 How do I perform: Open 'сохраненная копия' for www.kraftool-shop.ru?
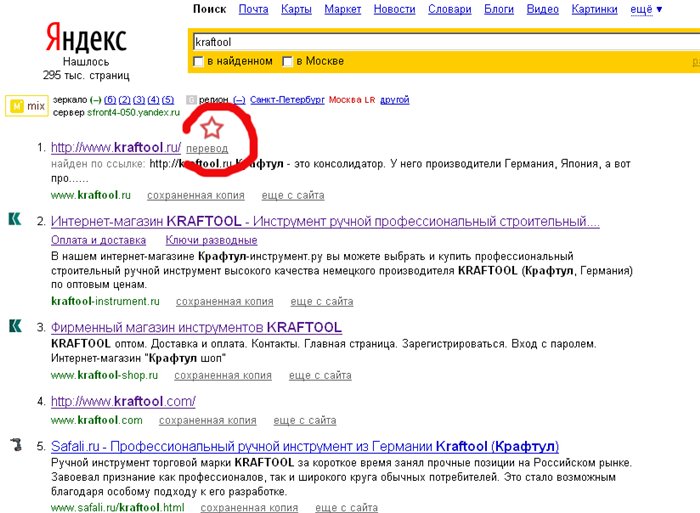point(223,375)
